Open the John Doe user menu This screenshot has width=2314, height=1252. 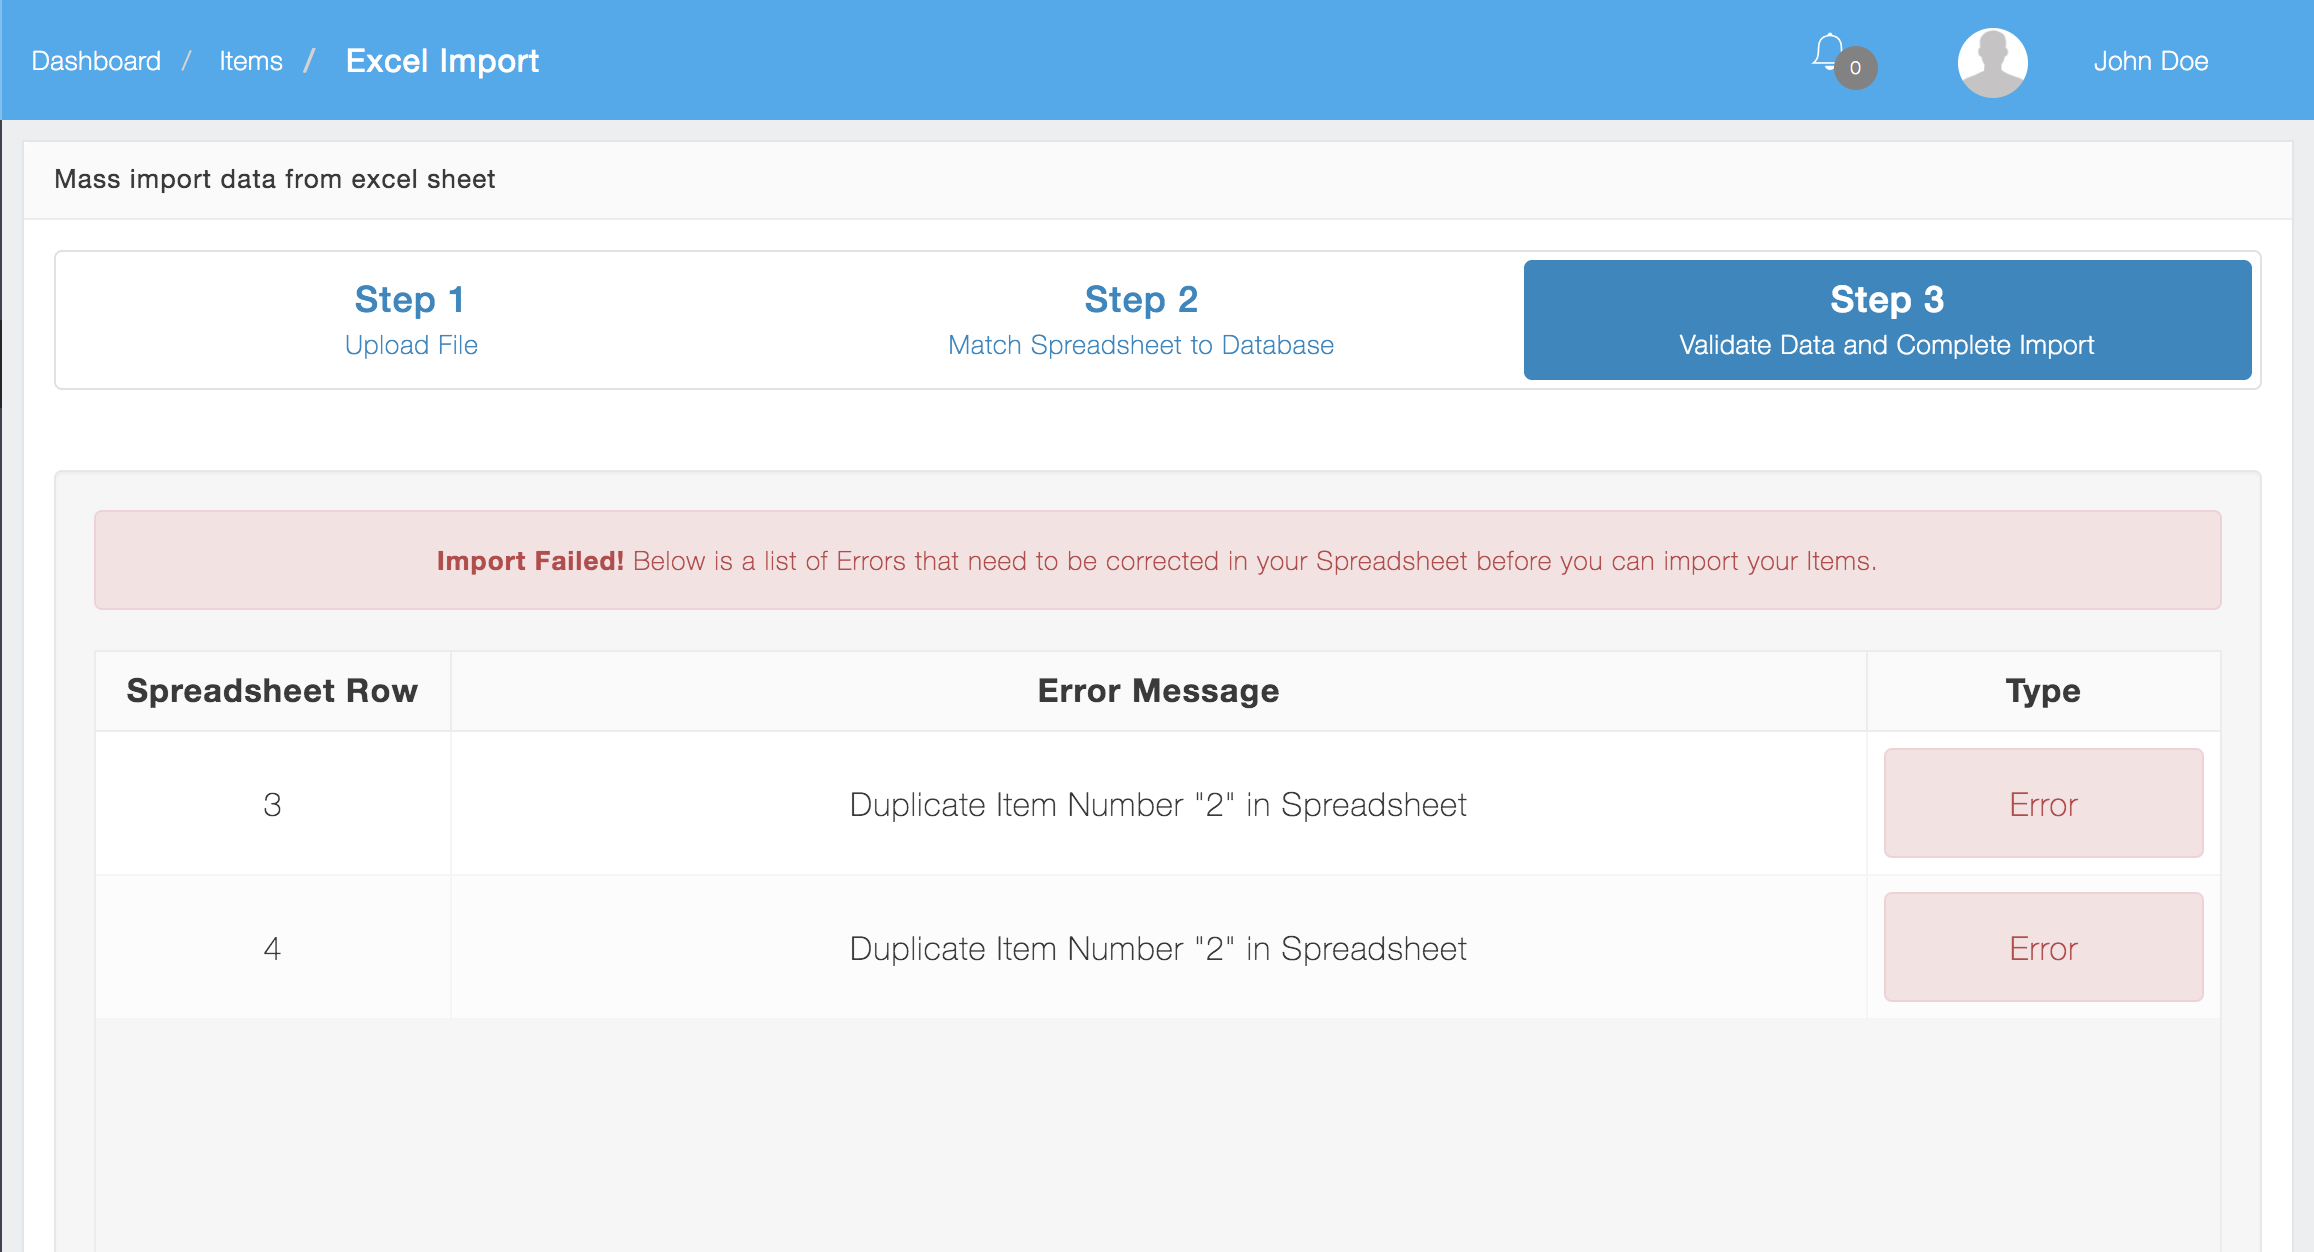2150,62
